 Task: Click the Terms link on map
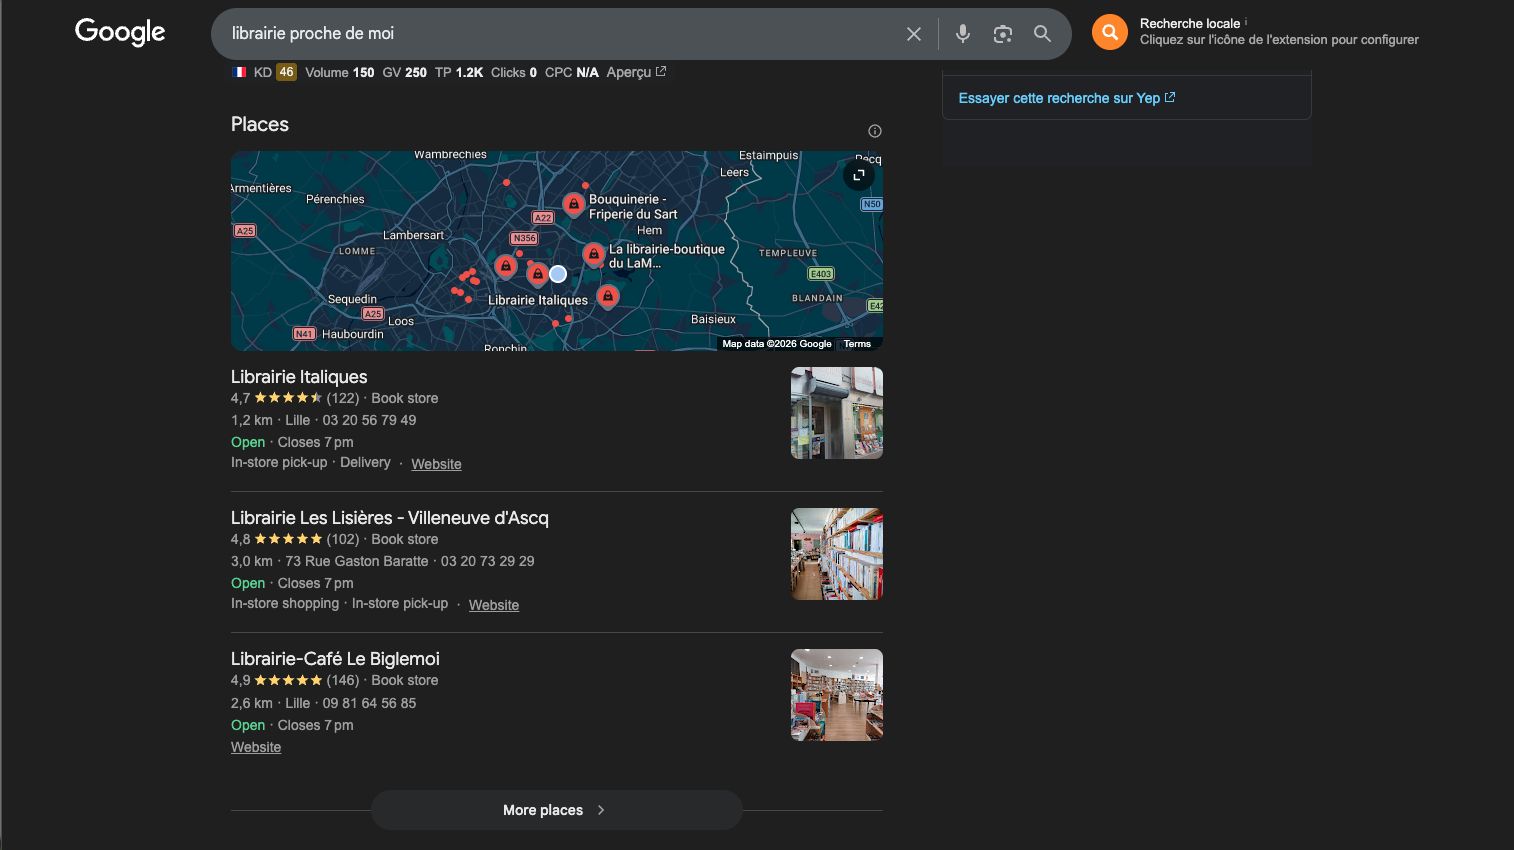pos(857,344)
